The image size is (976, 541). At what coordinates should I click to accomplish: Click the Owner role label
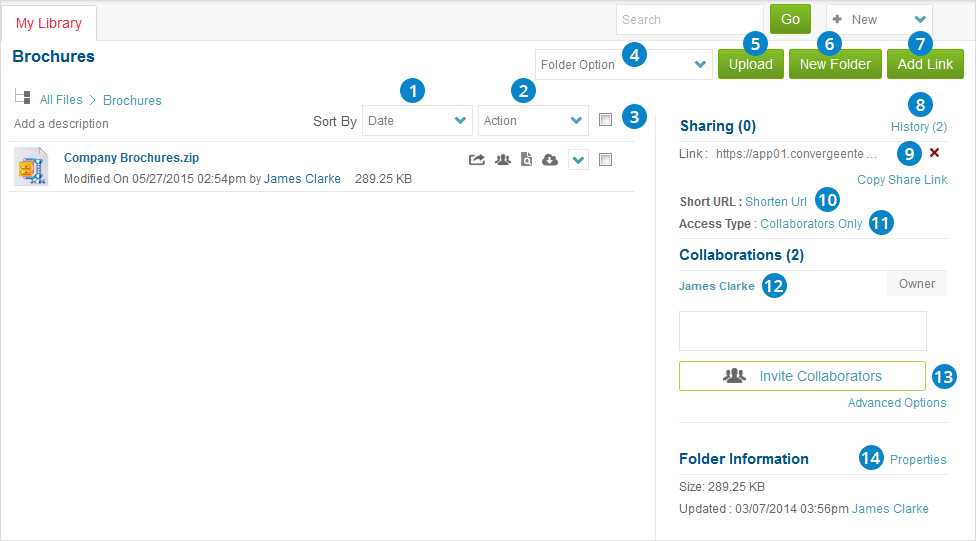917,284
